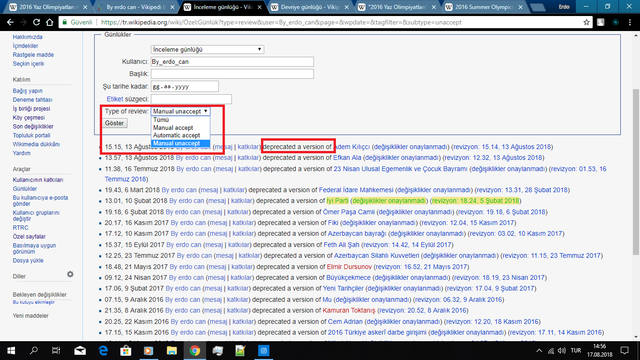
Task: Open Task View on the taskbar
Action: [x=56, y=351]
